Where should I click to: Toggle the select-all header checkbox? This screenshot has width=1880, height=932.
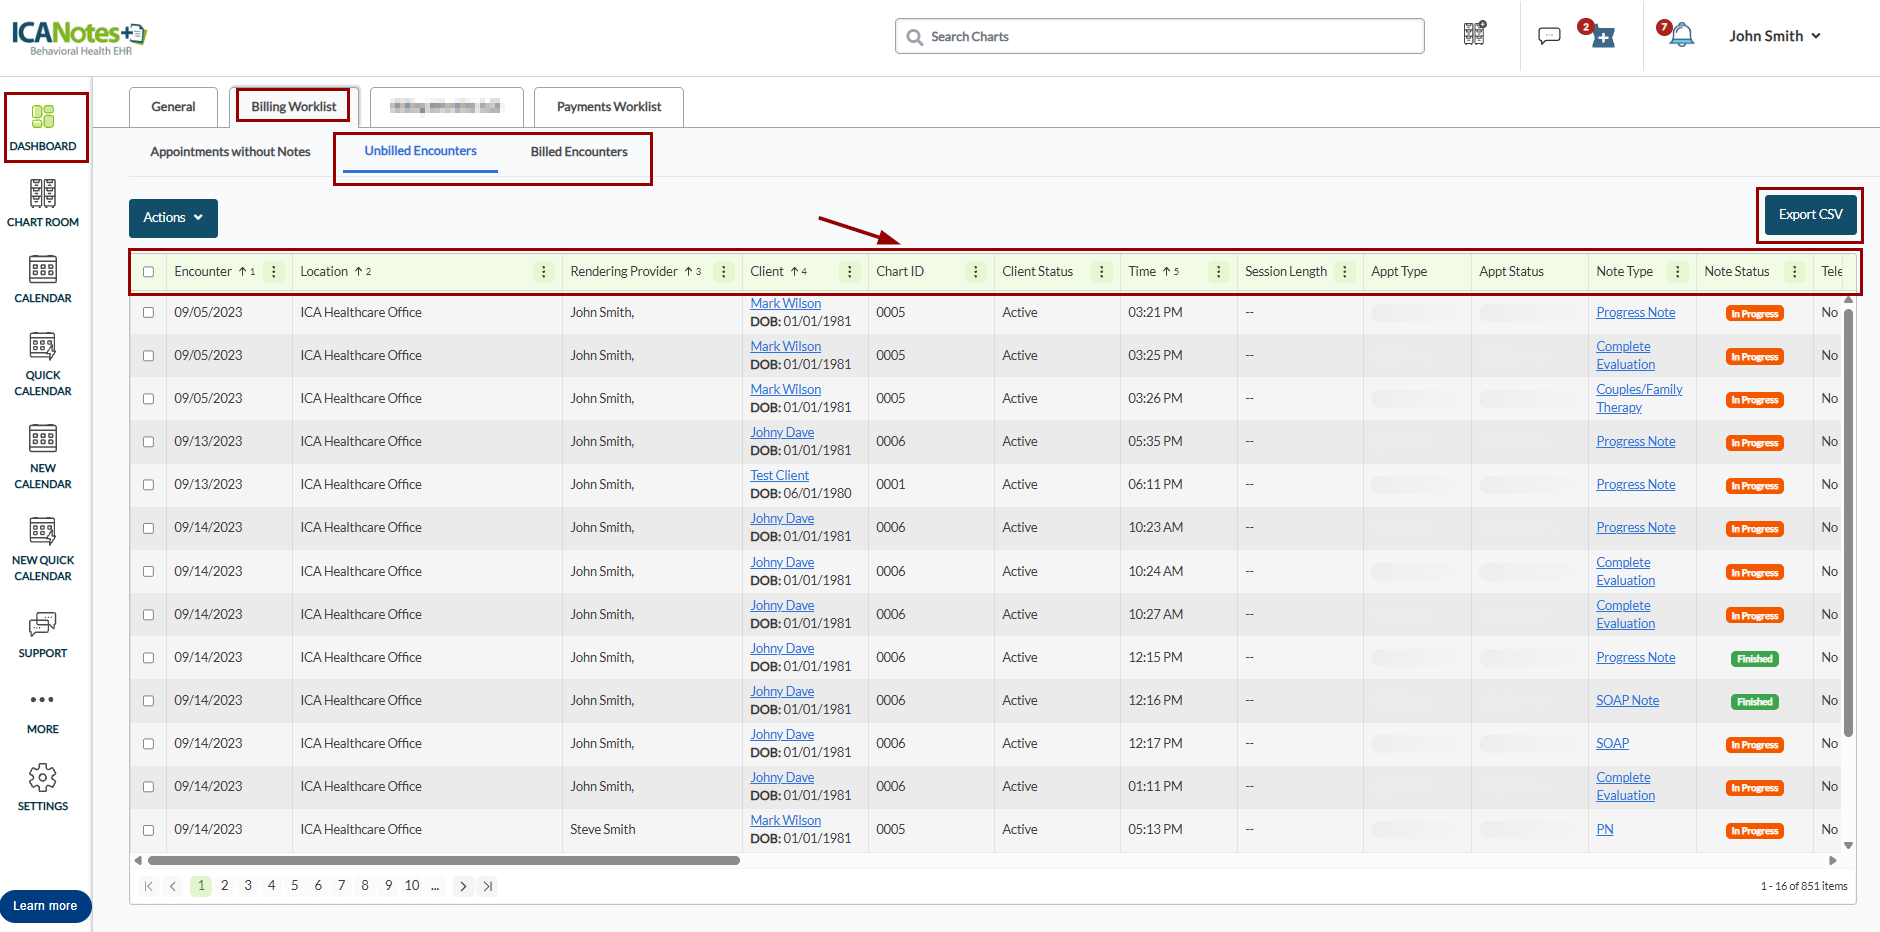149,272
